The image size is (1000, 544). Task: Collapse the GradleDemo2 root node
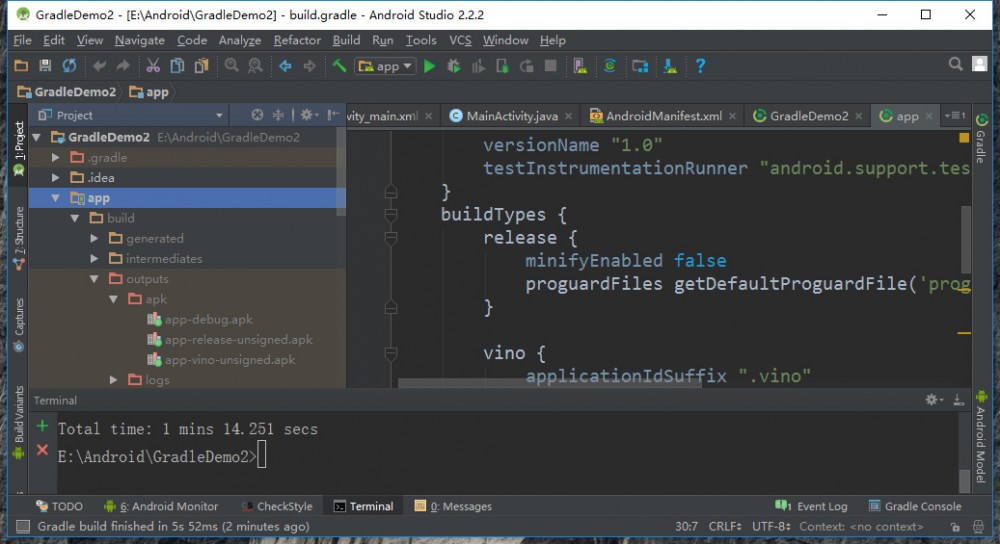[x=37, y=137]
